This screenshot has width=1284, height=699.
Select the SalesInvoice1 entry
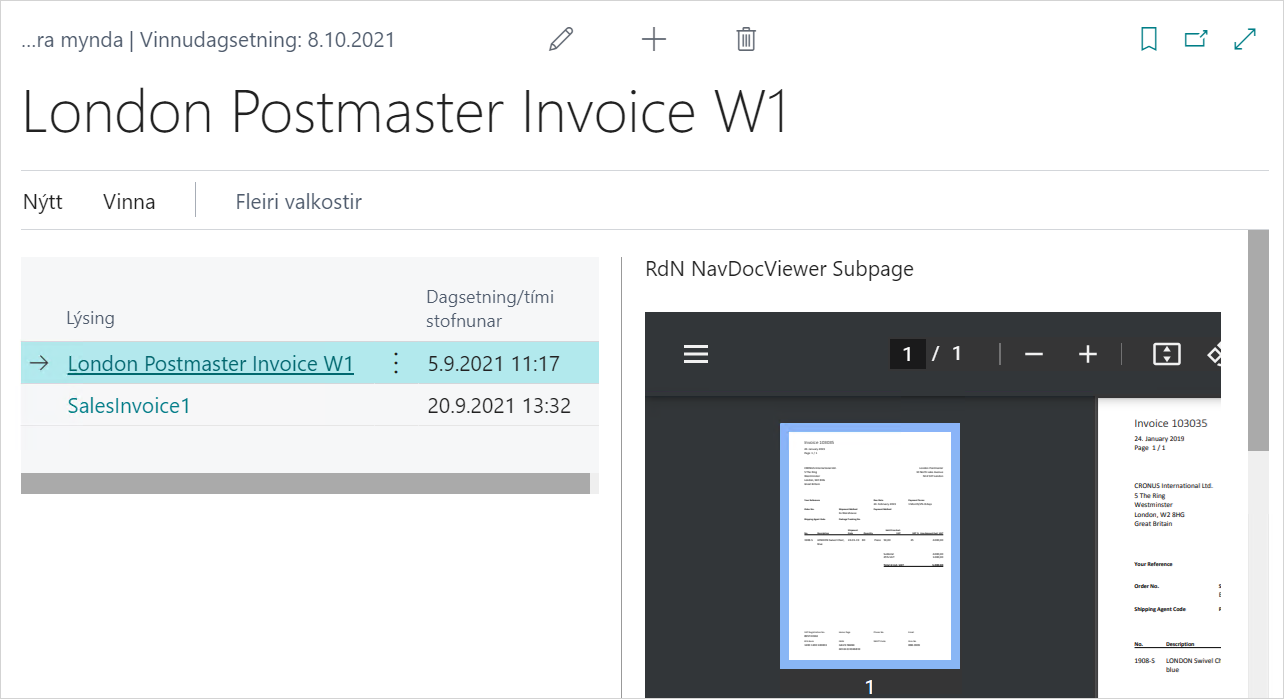tap(128, 406)
